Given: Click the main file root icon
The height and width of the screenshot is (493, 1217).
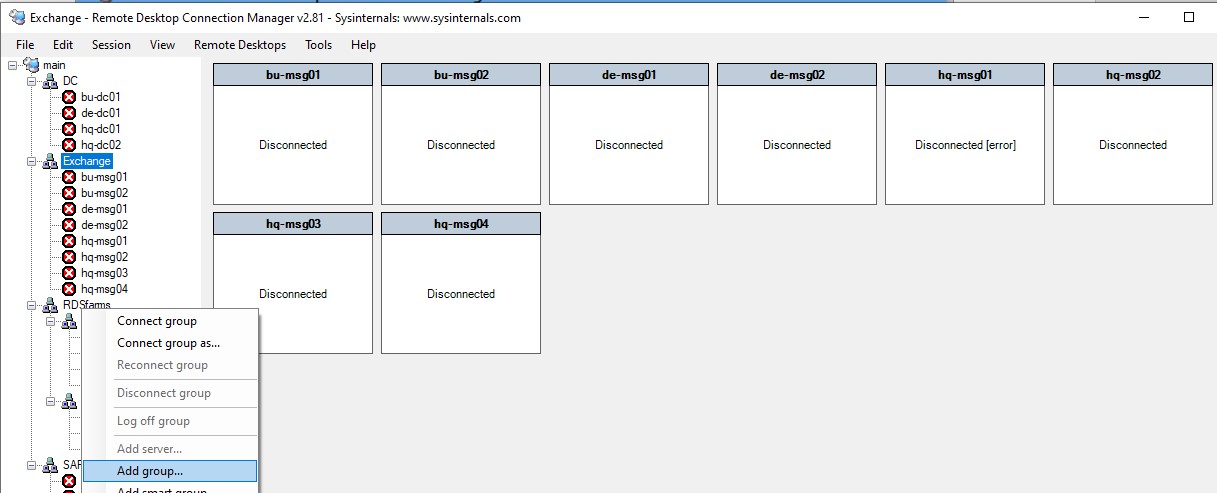Looking at the screenshot, I should (31, 64).
